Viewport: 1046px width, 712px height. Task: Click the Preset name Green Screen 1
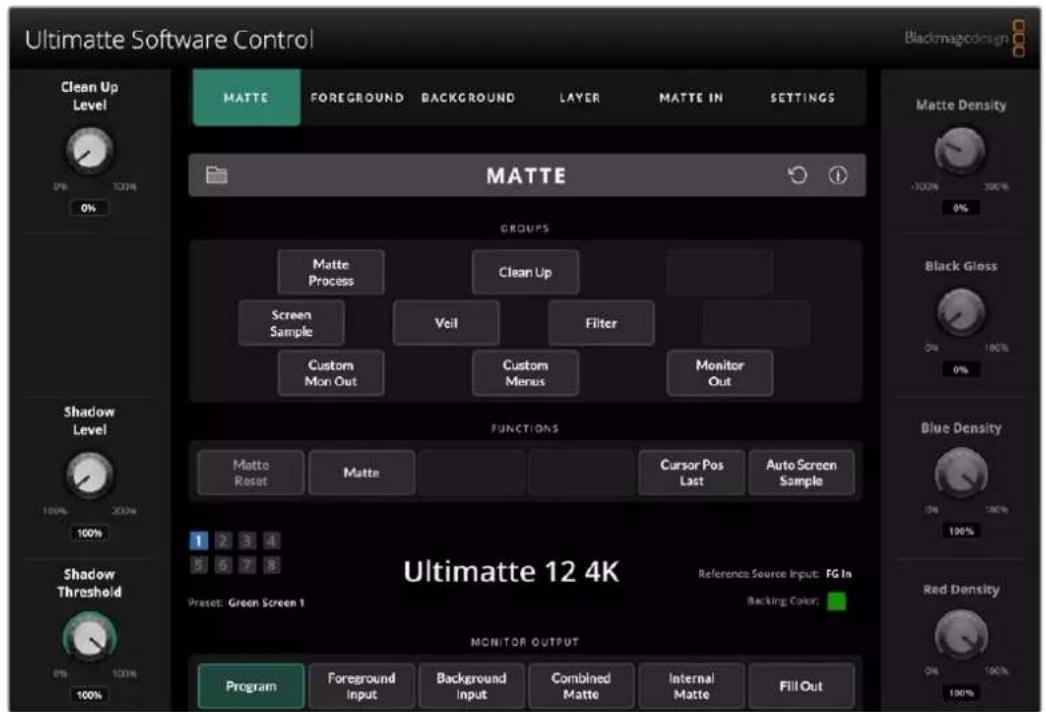(x=266, y=603)
